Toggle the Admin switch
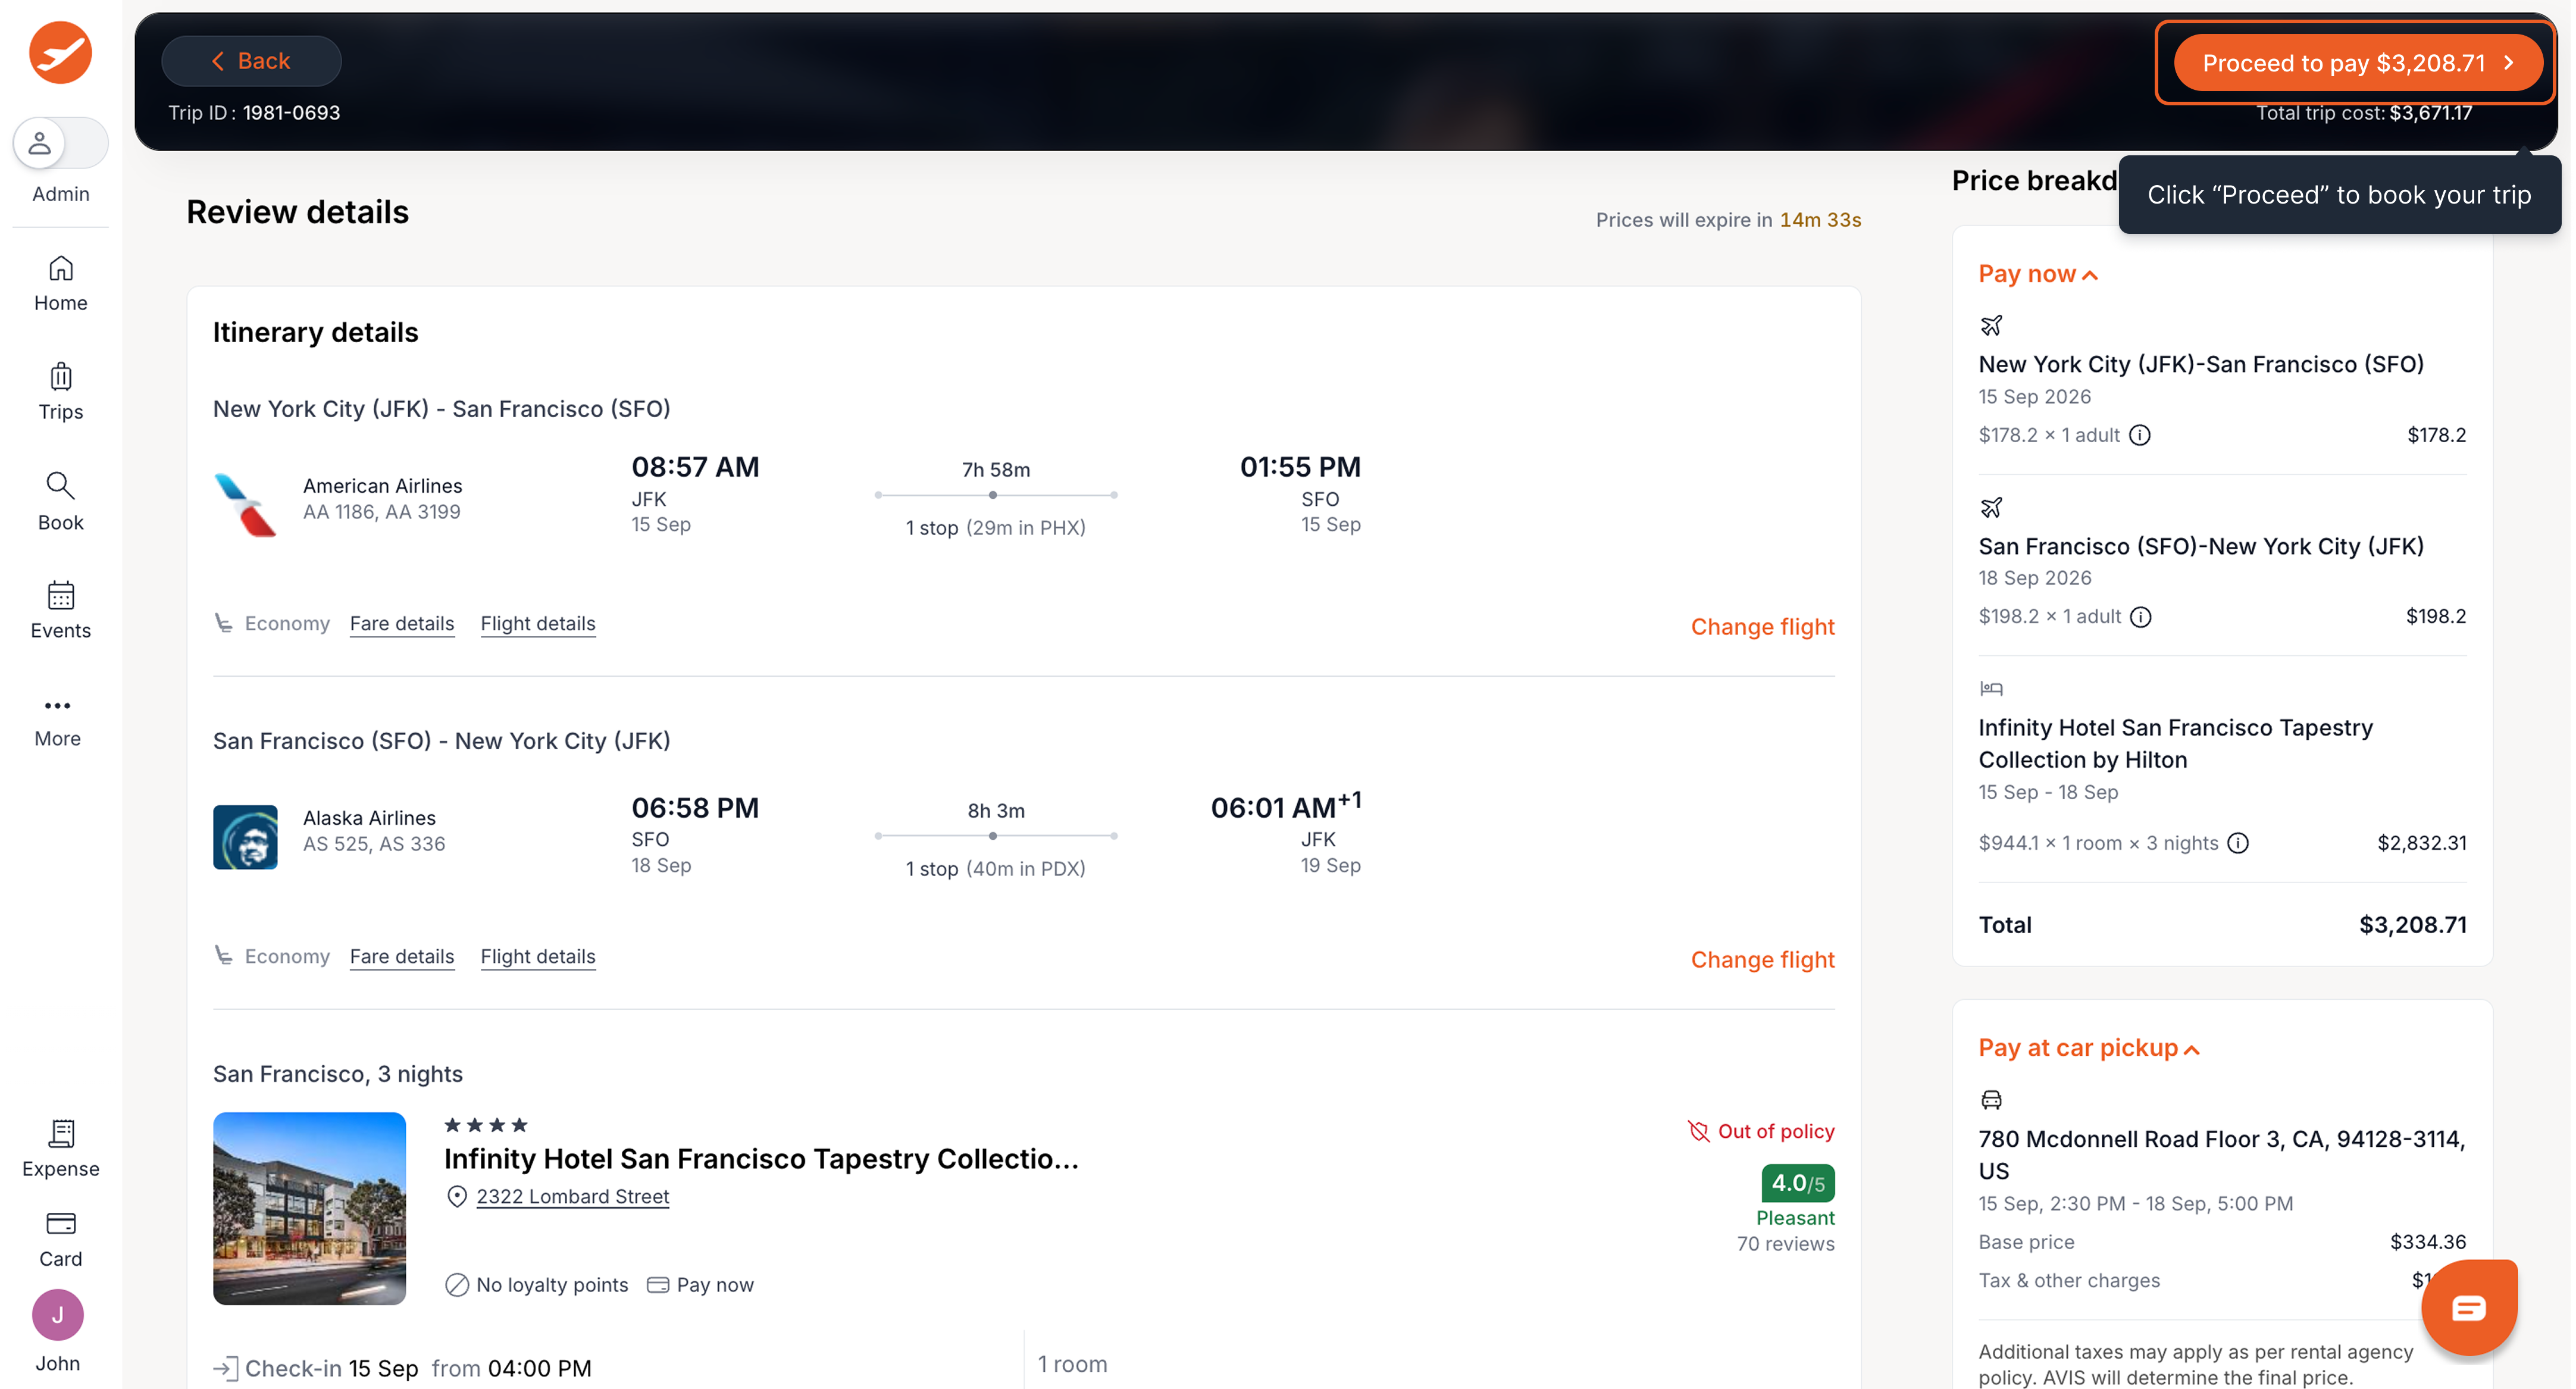This screenshot has width=2576, height=1389. [x=60, y=143]
